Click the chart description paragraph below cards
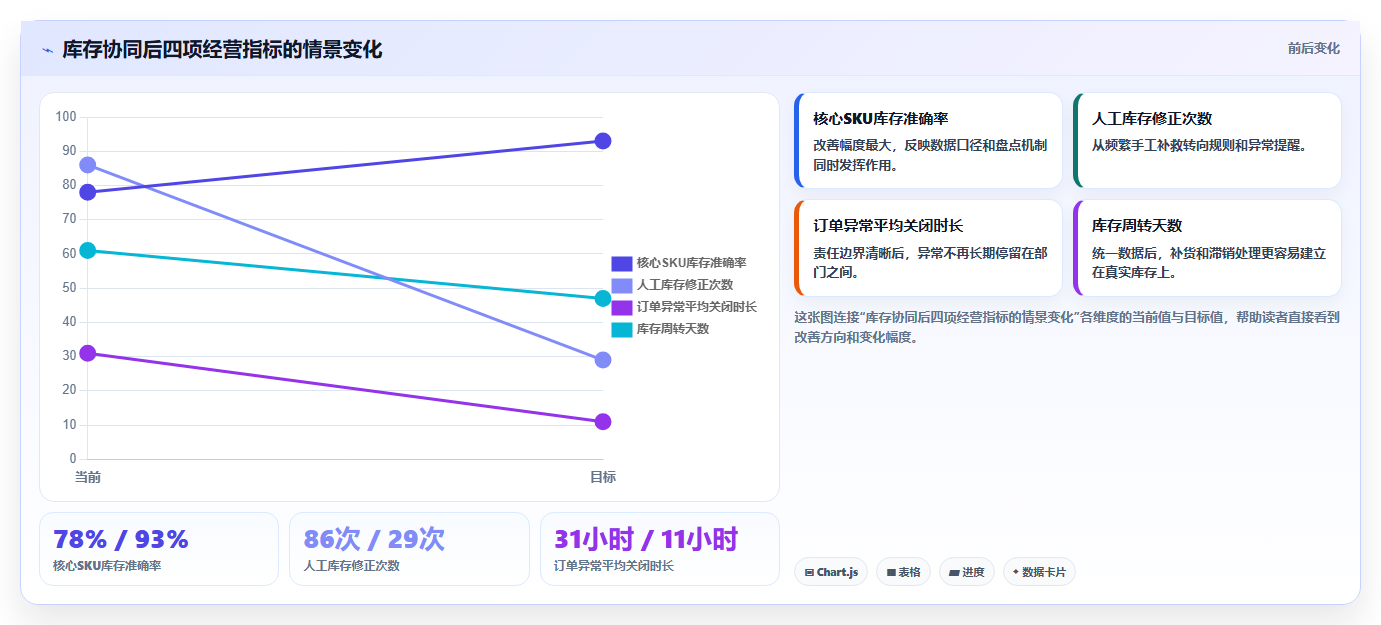 [x=1067, y=327]
